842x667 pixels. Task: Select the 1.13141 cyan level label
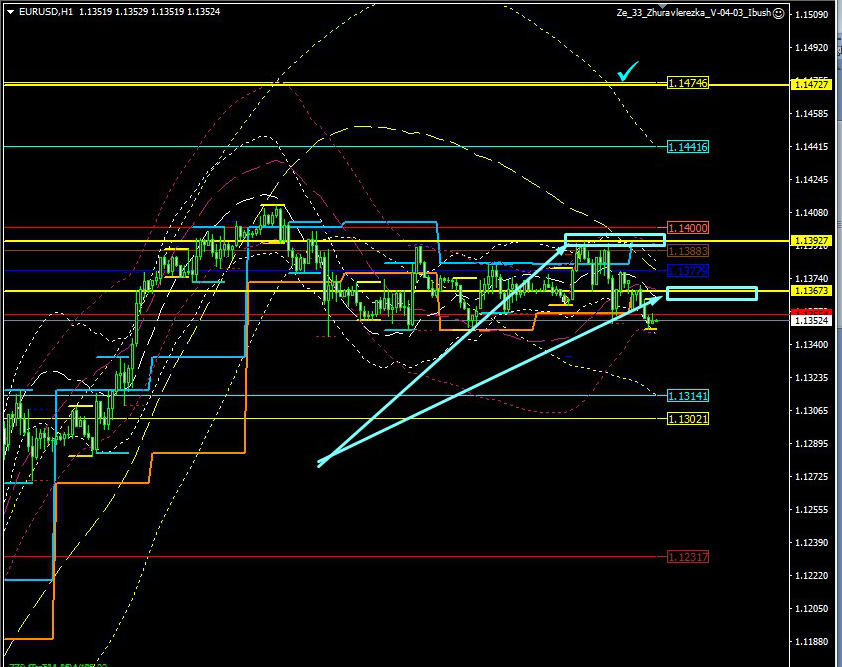[x=688, y=396]
